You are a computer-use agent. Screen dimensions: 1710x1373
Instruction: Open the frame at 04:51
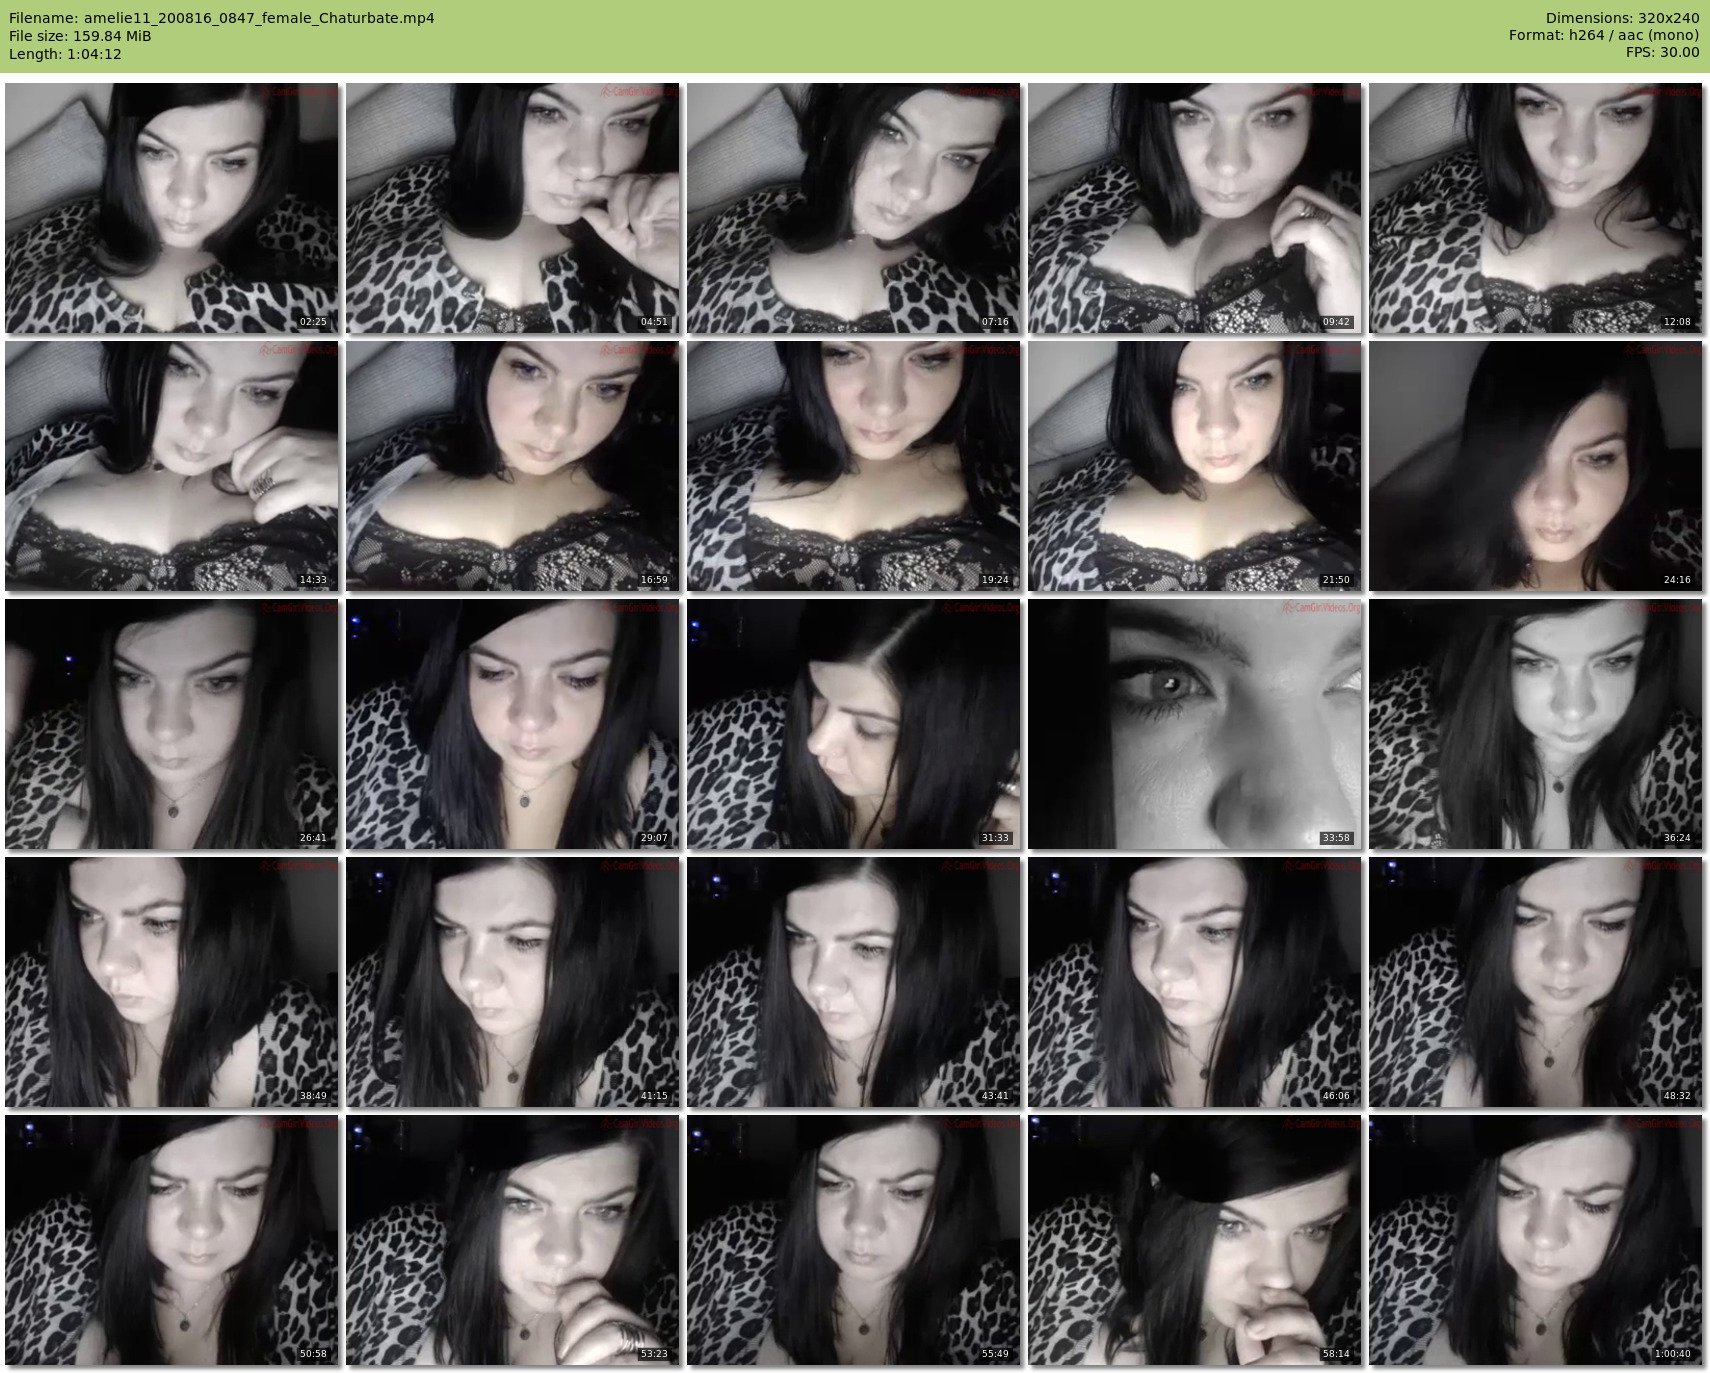tap(512, 208)
